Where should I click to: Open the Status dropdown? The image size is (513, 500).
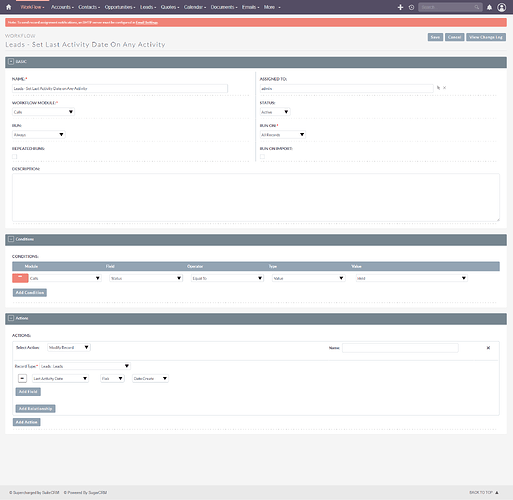(275, 112)
